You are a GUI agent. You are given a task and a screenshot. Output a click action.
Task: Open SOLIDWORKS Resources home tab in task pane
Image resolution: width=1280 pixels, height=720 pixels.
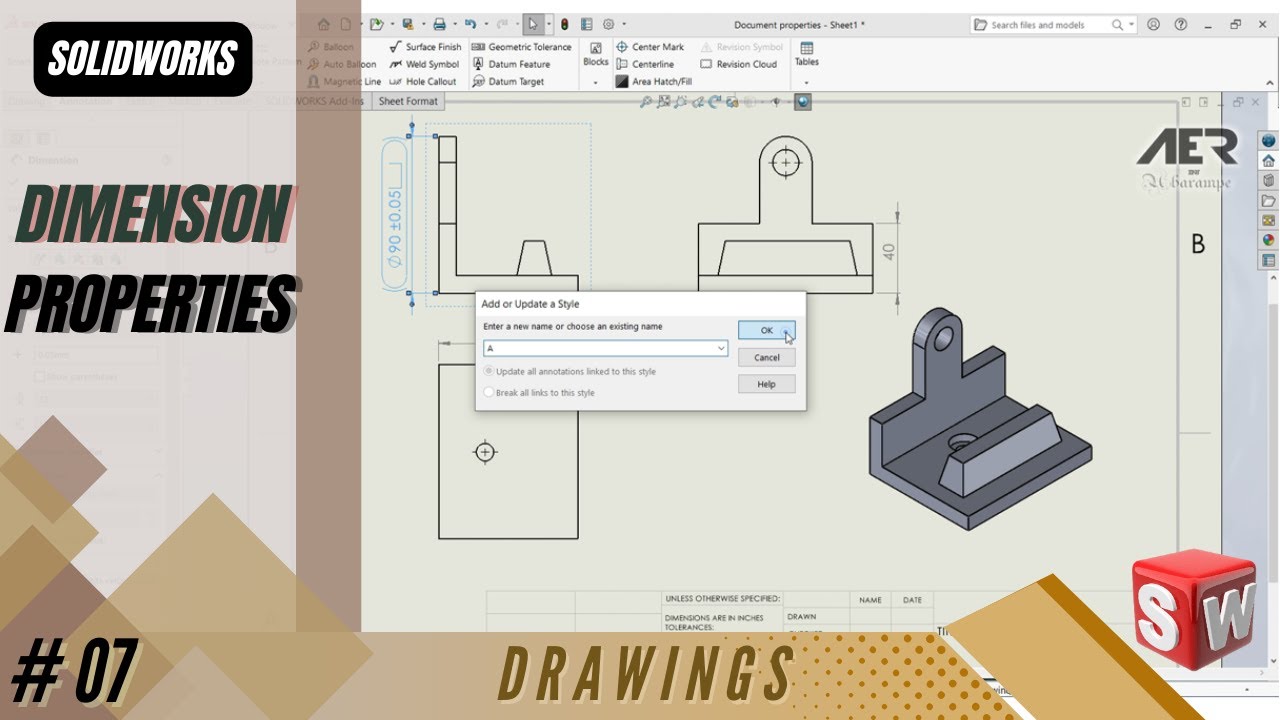pos(1268,161)
